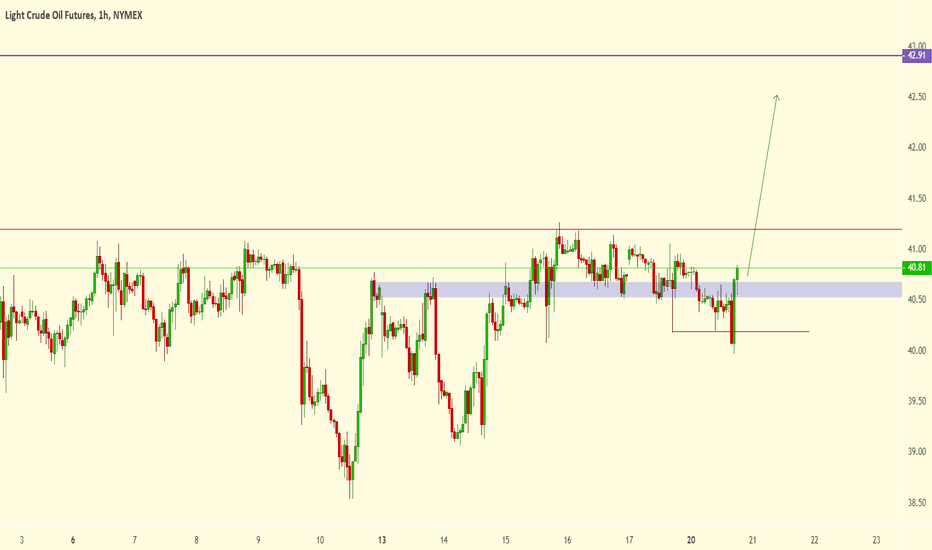Click date axis label 23
Viewport: 932px width, 550px height.
coord(877,540)
